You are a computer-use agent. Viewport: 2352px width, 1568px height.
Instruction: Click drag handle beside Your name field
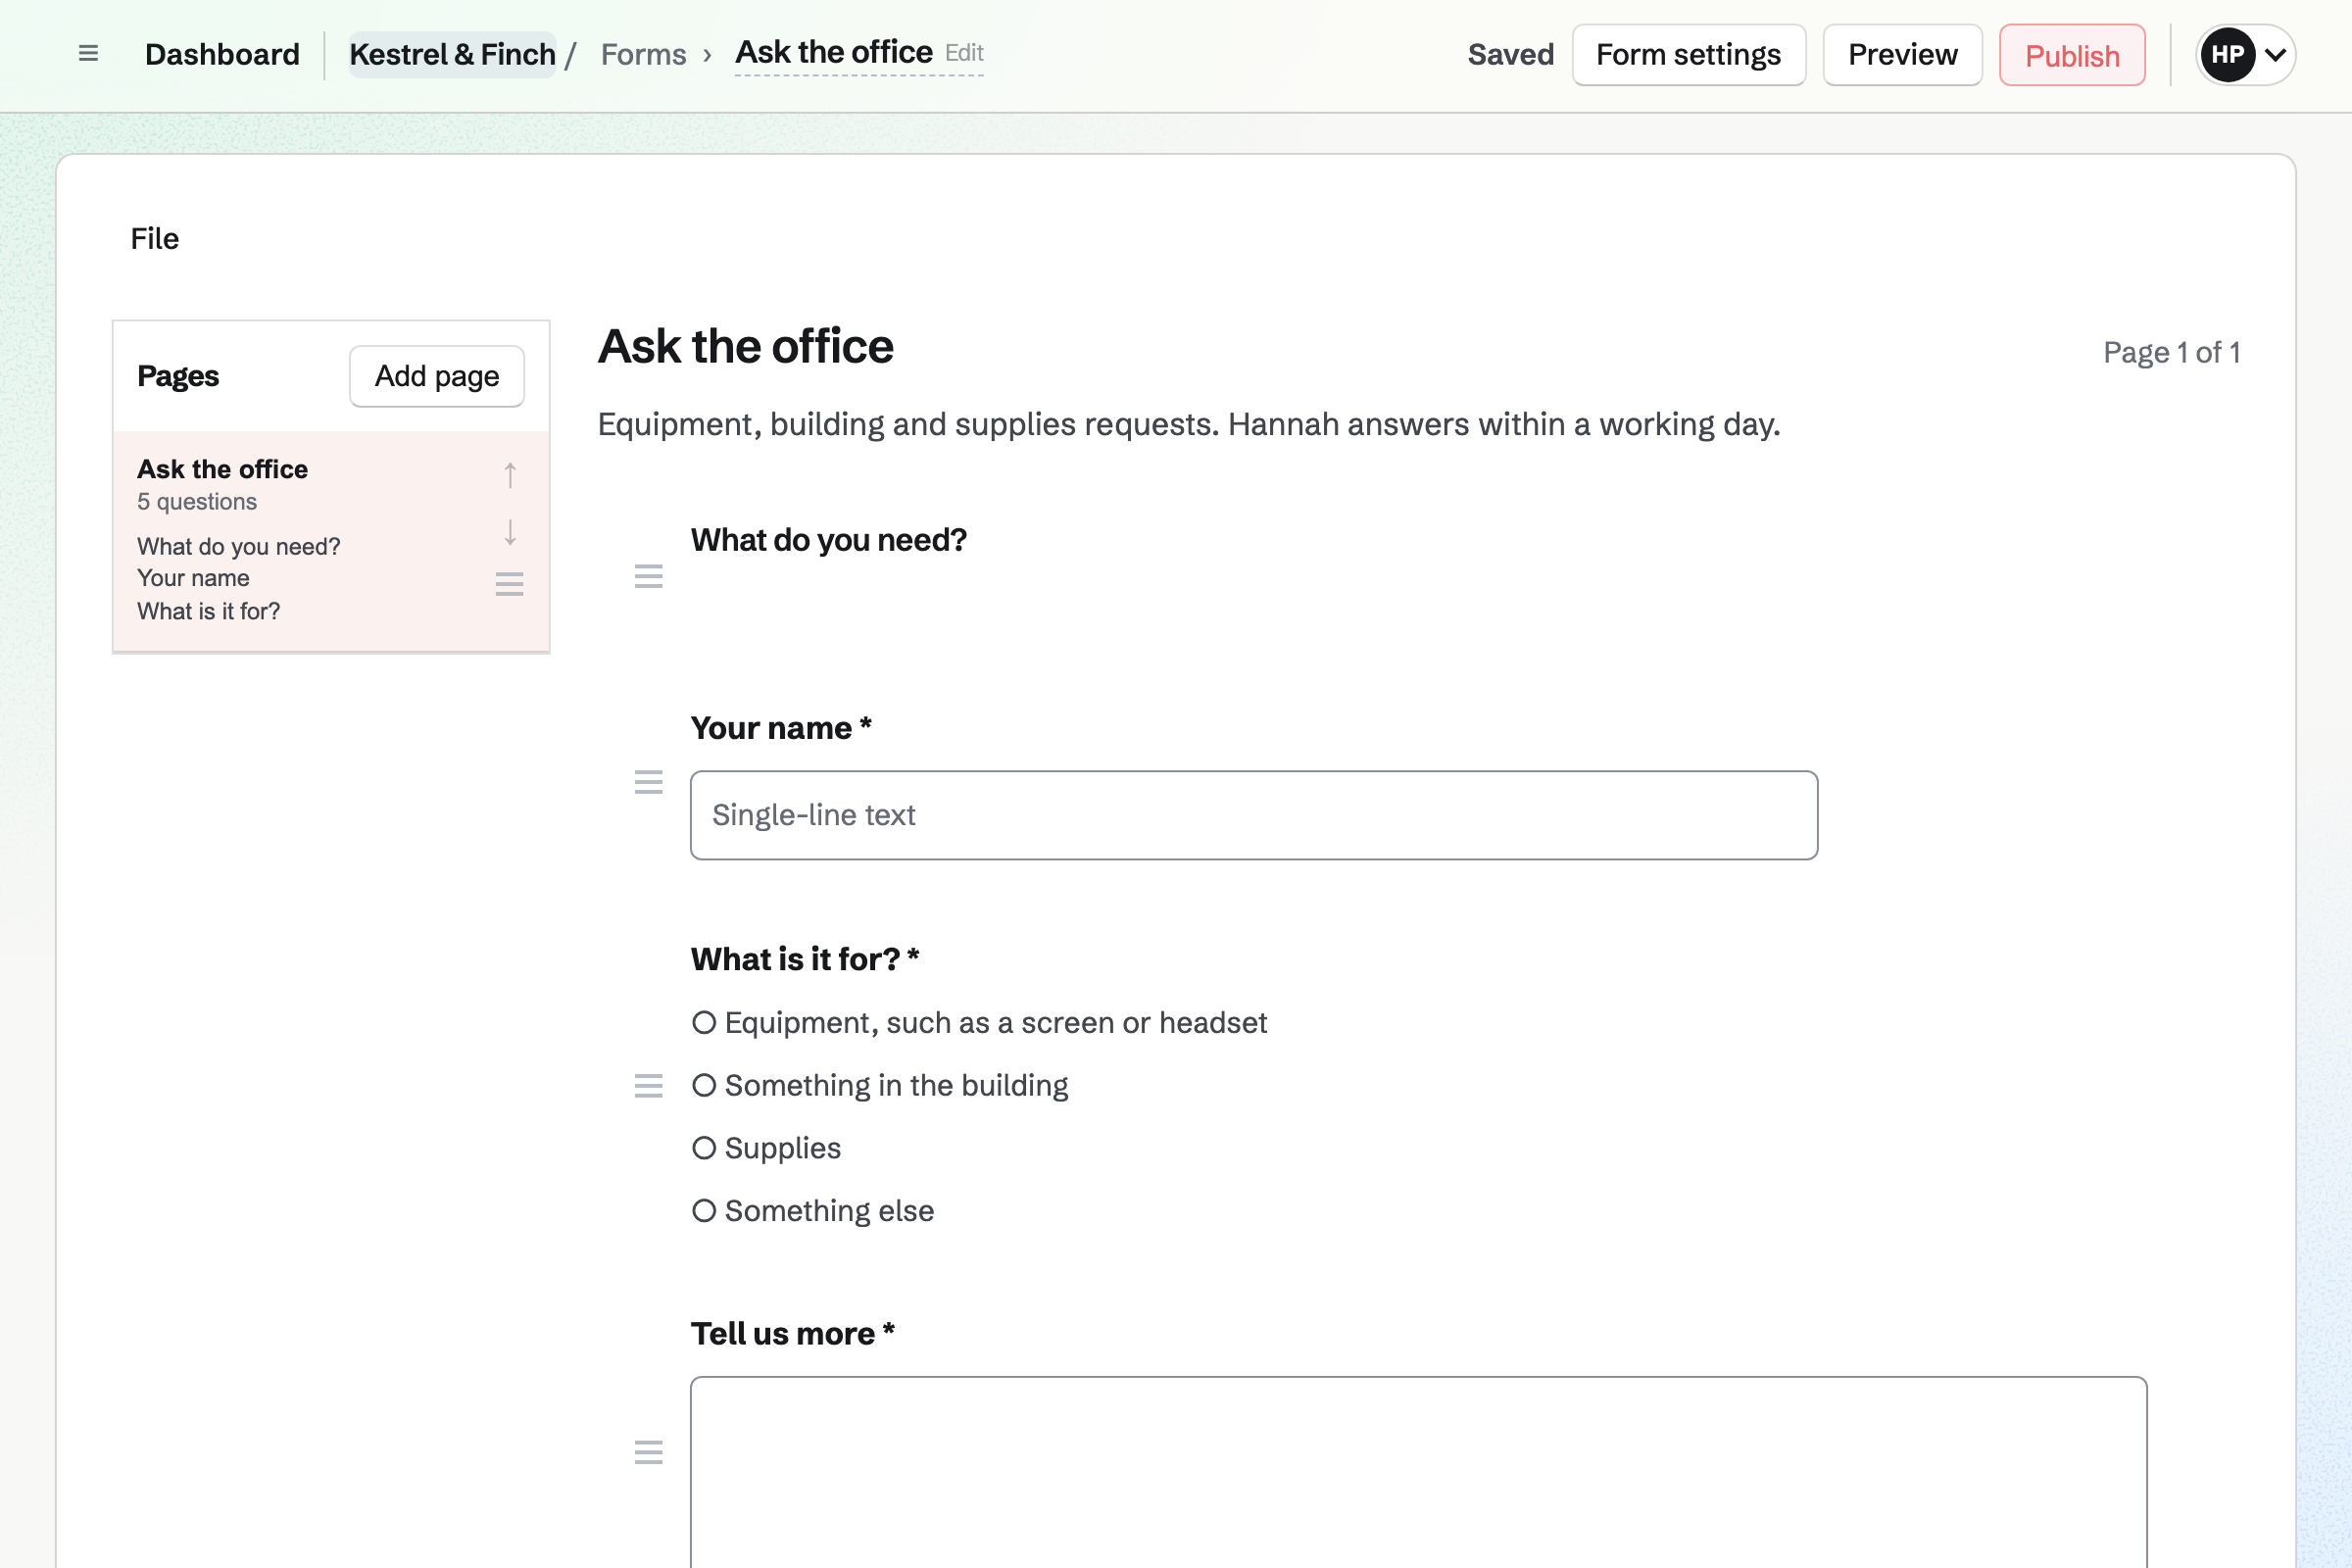(x=649, y=782)
